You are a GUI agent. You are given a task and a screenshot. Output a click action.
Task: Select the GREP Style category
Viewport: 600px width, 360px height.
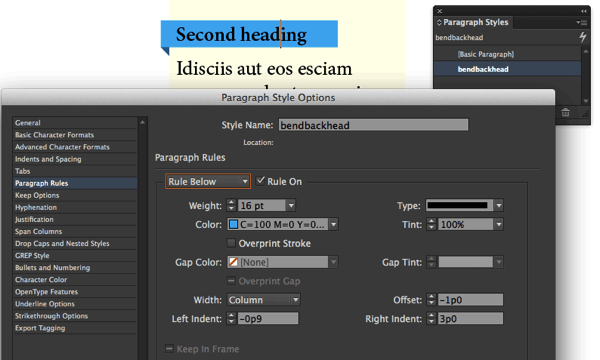point(75,255)
